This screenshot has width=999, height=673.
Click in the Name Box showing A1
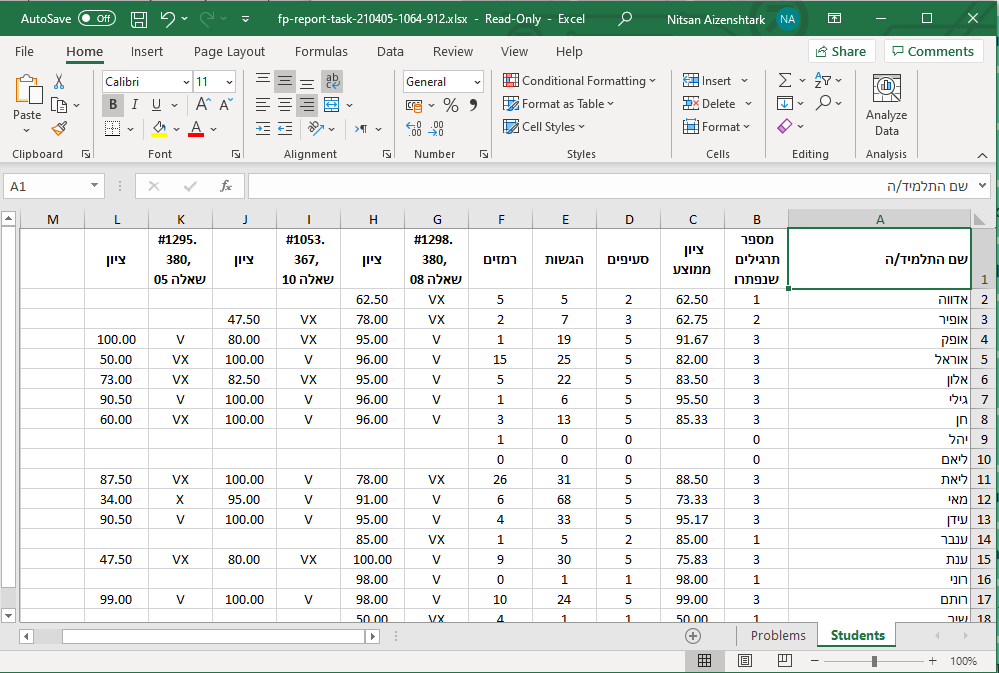(x=45, y=186)
